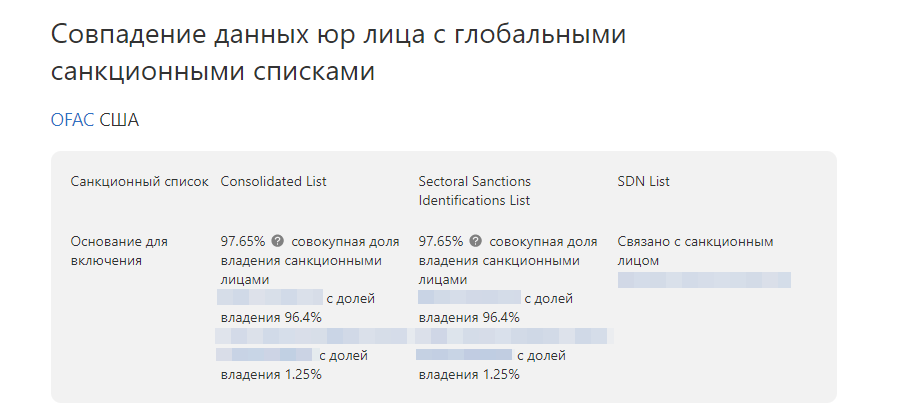Click владения 96.4% text in Consolidated List

271,318
